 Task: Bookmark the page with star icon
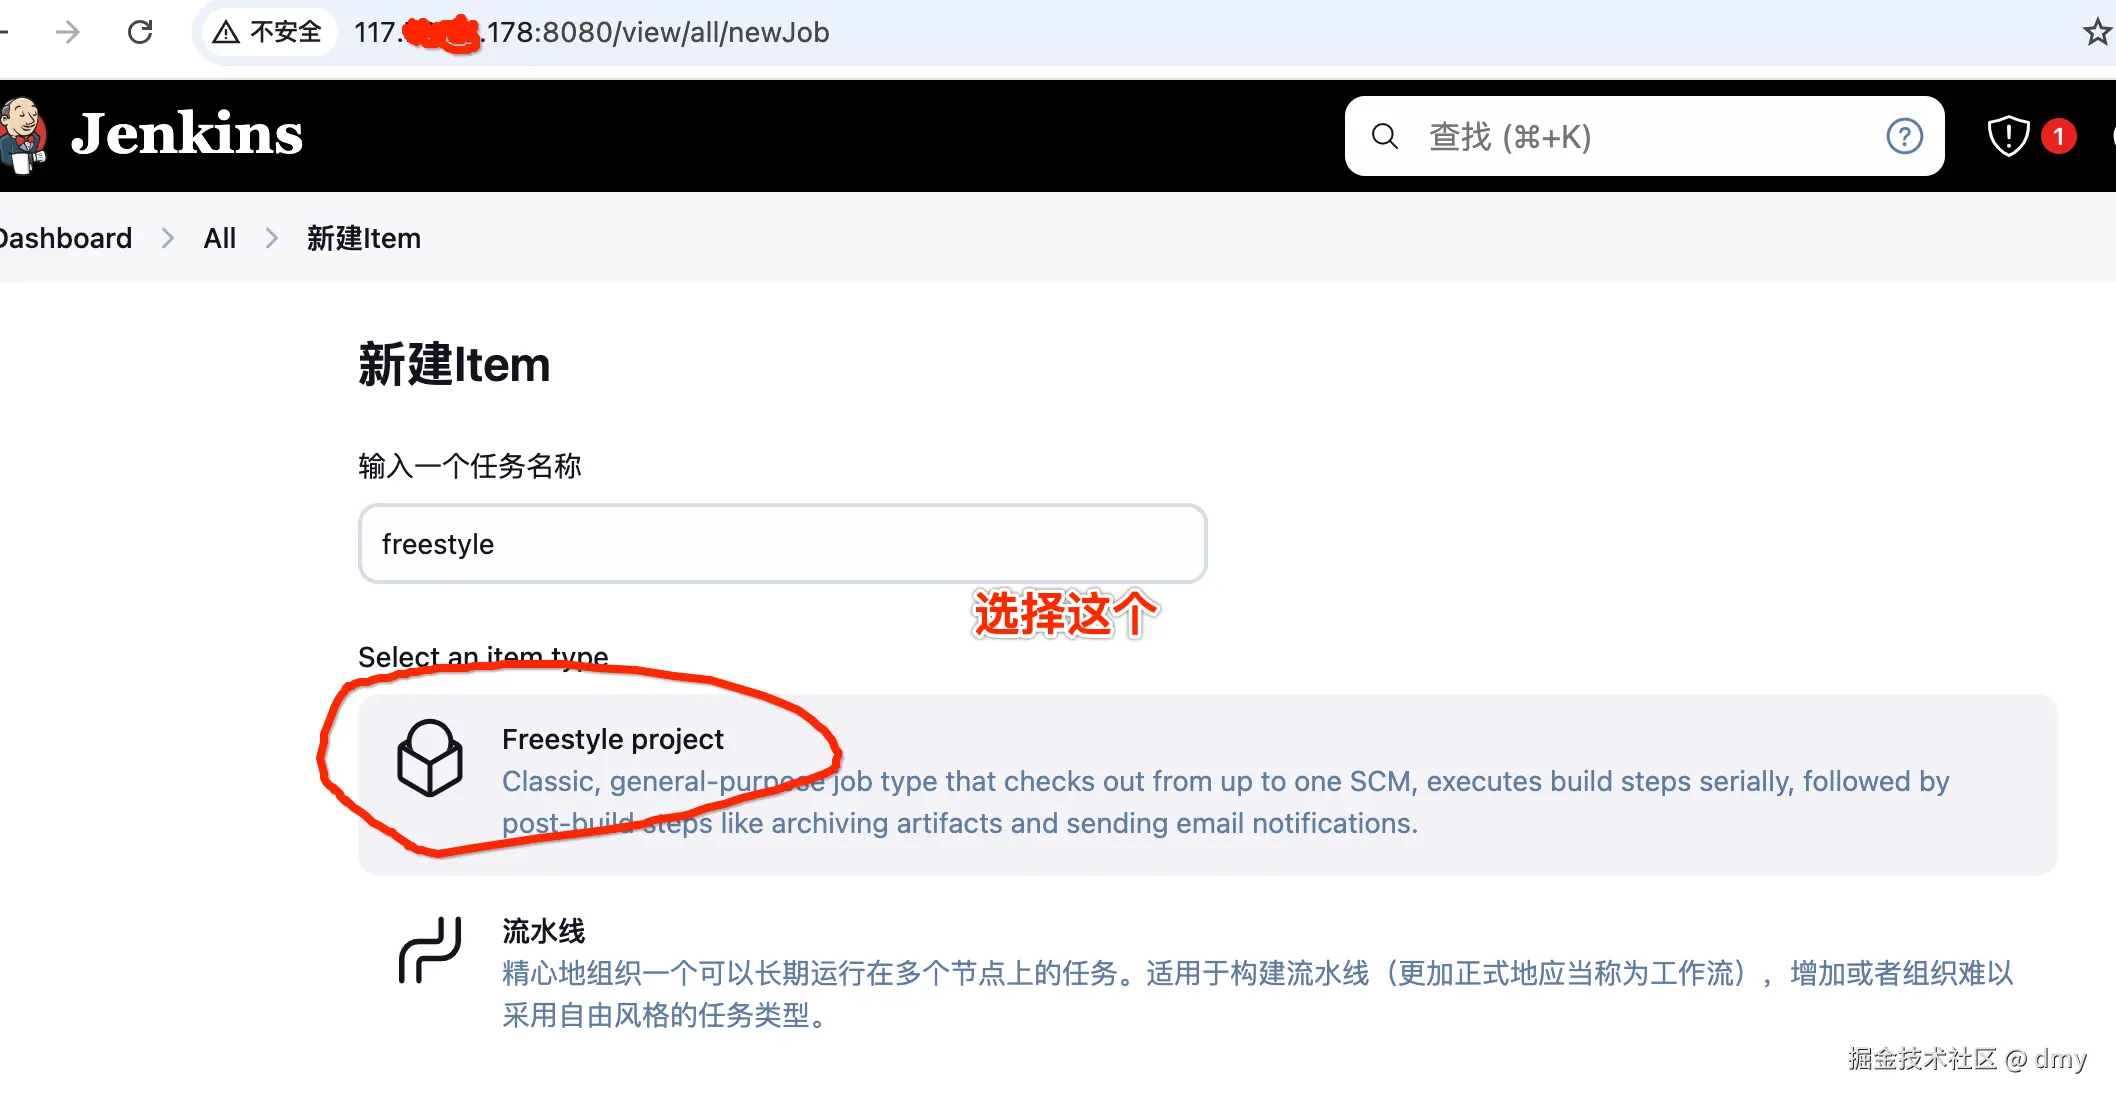tap(2097, 32)
